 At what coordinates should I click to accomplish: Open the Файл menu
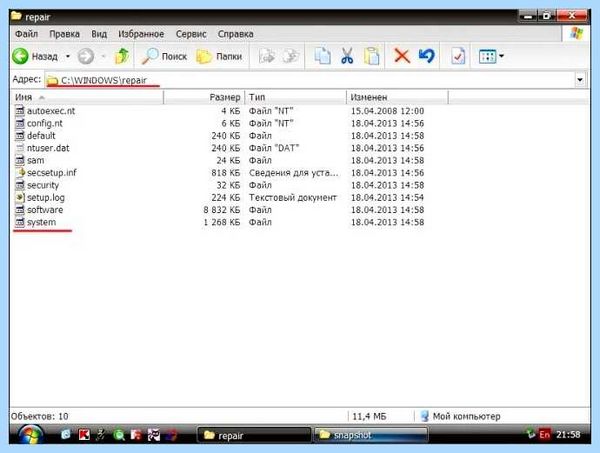tap(26, 34)
